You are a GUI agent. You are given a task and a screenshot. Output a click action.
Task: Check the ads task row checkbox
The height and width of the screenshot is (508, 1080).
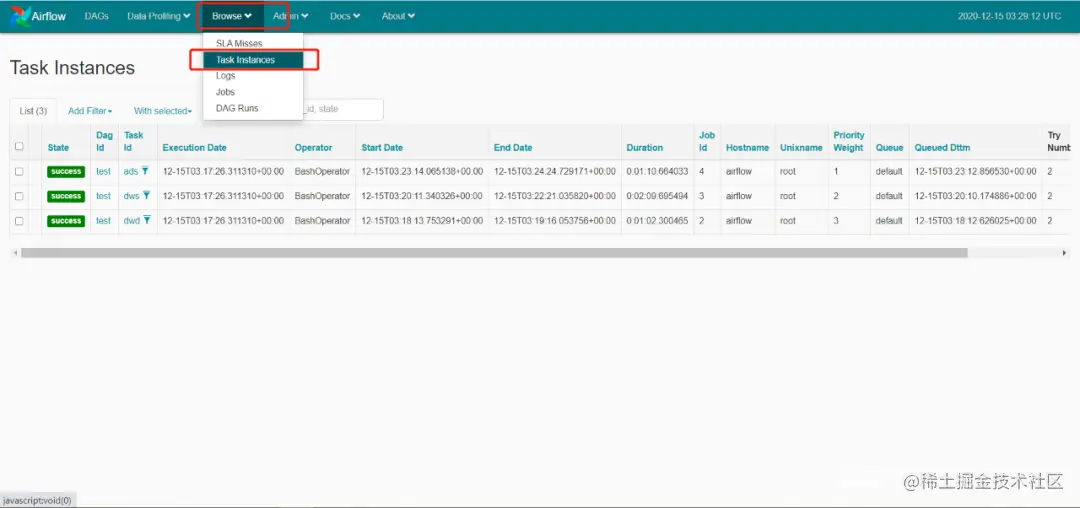click(19, 171)
